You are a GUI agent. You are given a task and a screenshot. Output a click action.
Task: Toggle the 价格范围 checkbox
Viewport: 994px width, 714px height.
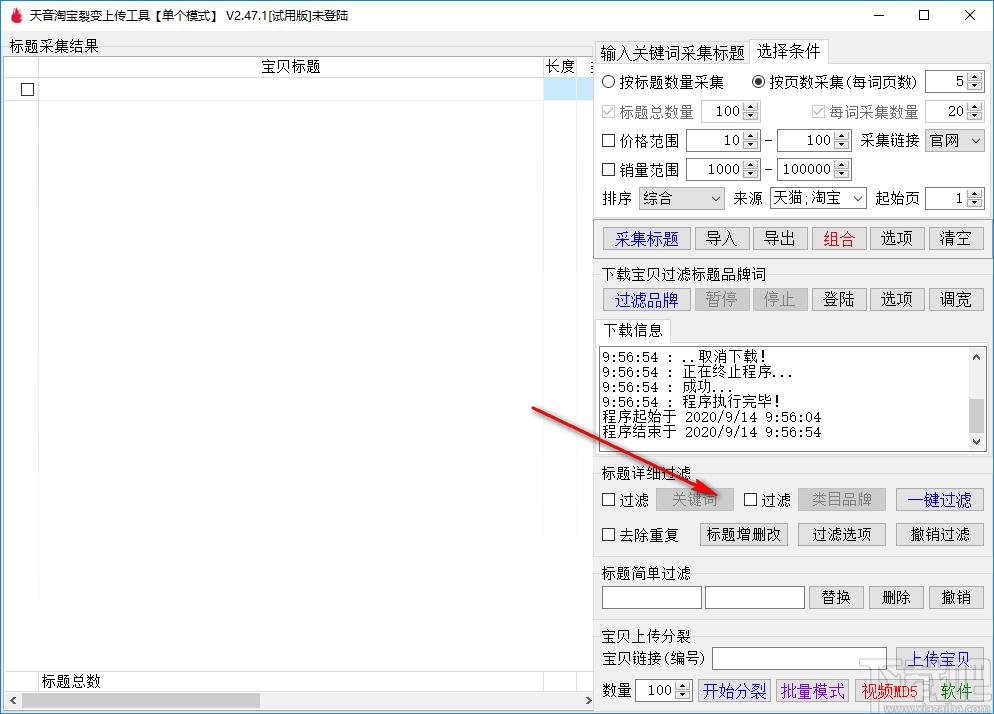pyautogui.click(x=608, y=140)
